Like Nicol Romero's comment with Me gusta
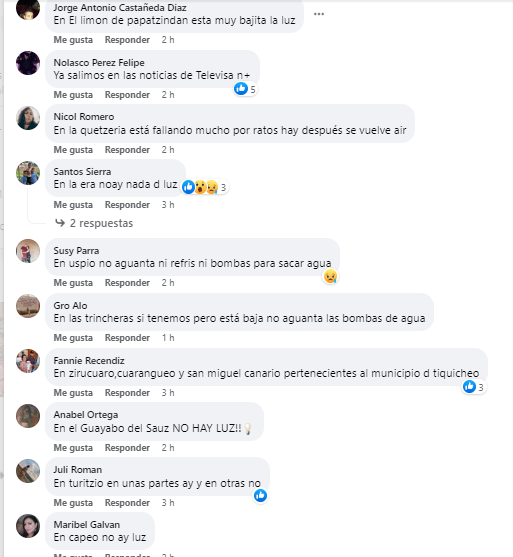Screen dimensions: 513x557 pos(73,150)
